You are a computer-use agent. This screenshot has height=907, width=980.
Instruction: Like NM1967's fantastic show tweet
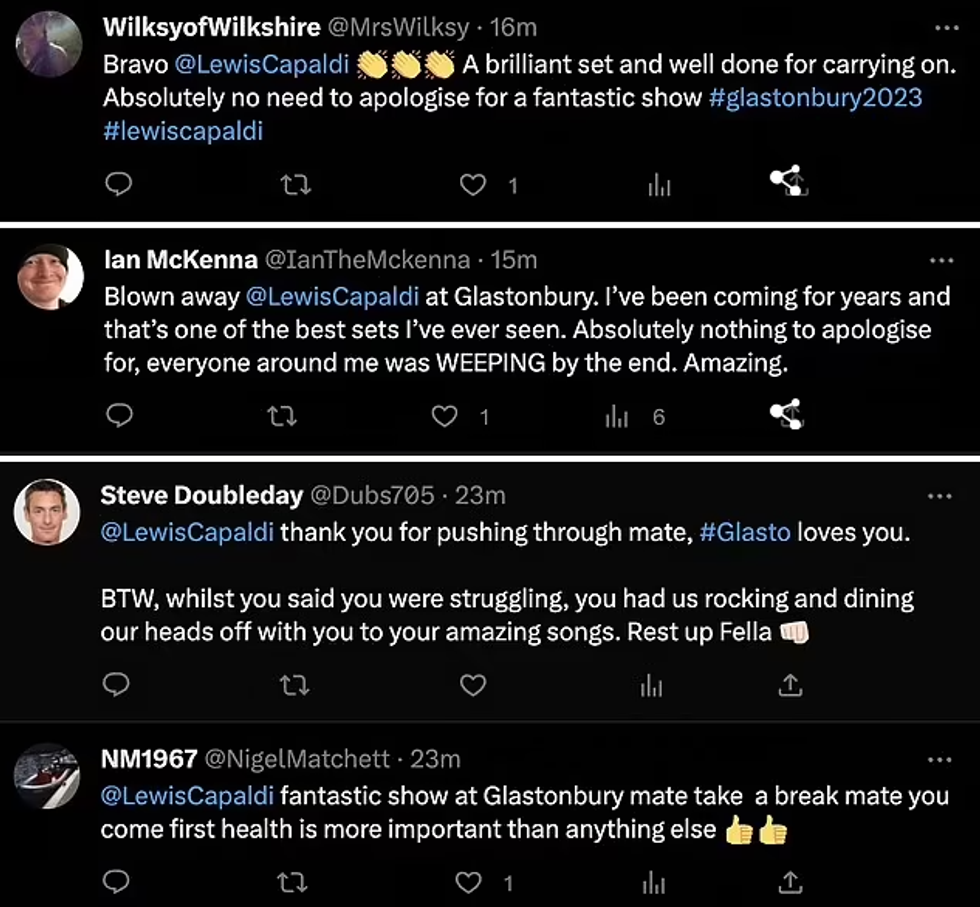coord(471,882)
